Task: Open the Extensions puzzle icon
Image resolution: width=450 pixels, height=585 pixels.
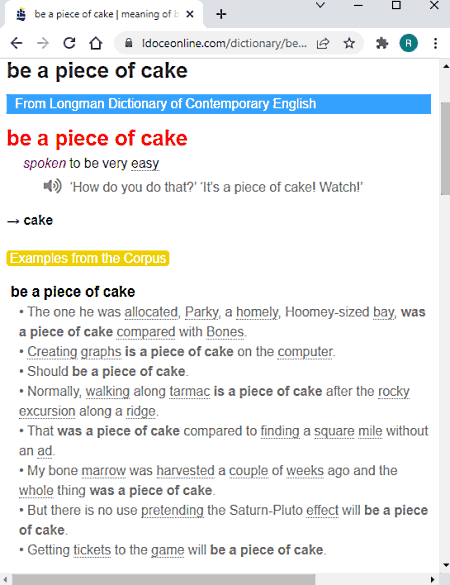Action: click(x=382, y=44)
